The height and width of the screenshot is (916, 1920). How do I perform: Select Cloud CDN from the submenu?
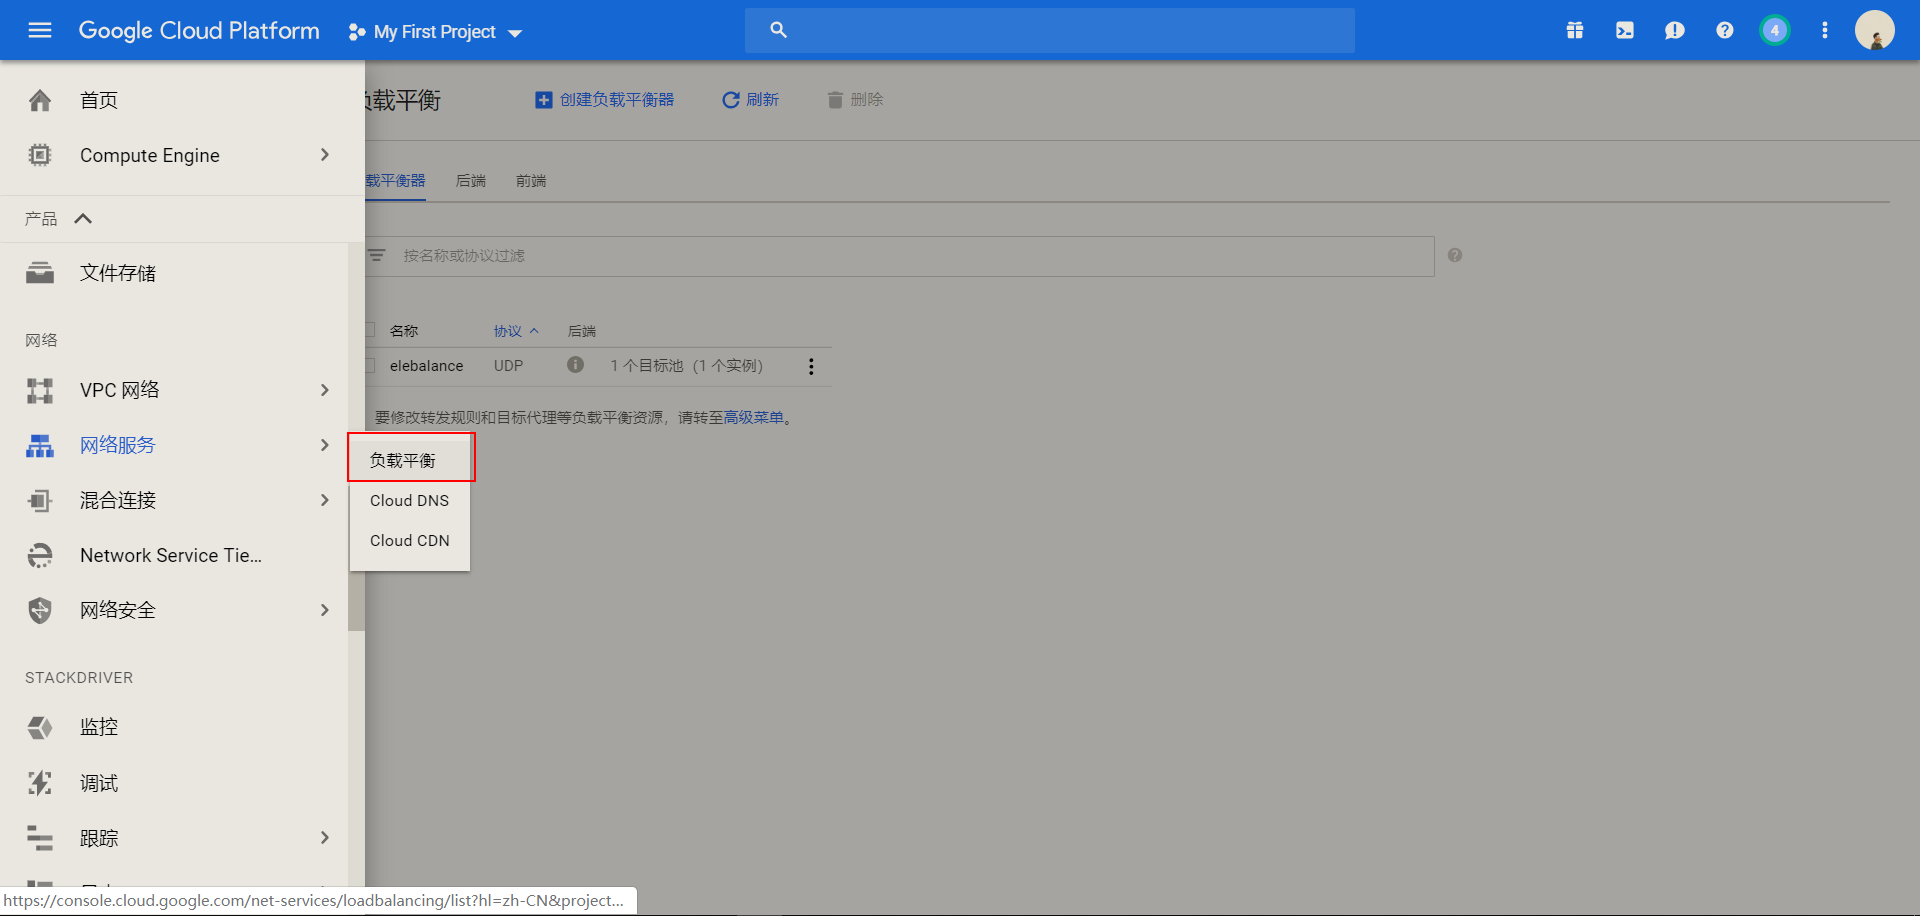point(410,540)
